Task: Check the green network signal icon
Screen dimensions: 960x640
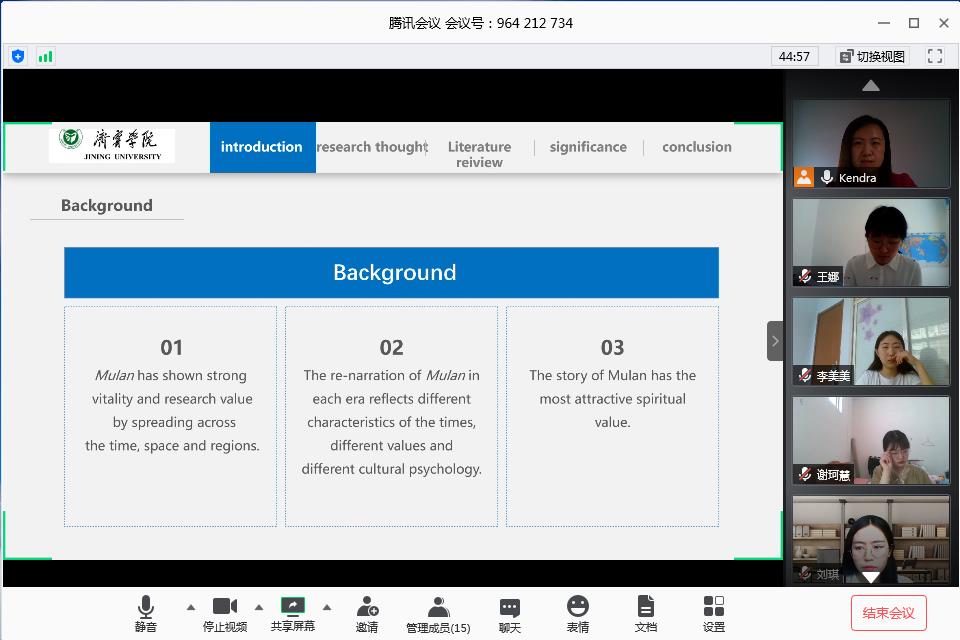Action: [x=45, y=56]
